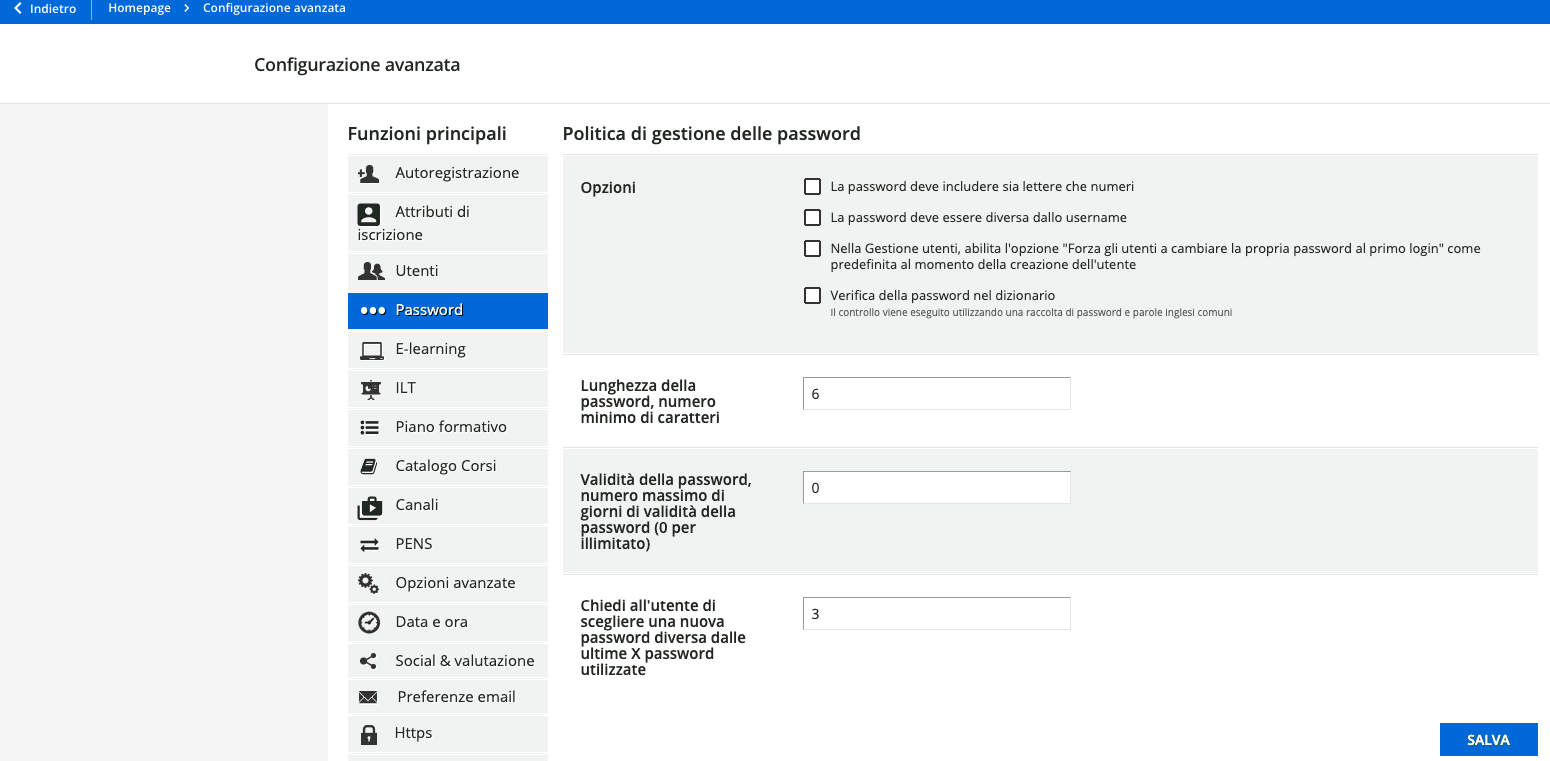
Task: Enable dictionary password verification
Action: point(812,295)
